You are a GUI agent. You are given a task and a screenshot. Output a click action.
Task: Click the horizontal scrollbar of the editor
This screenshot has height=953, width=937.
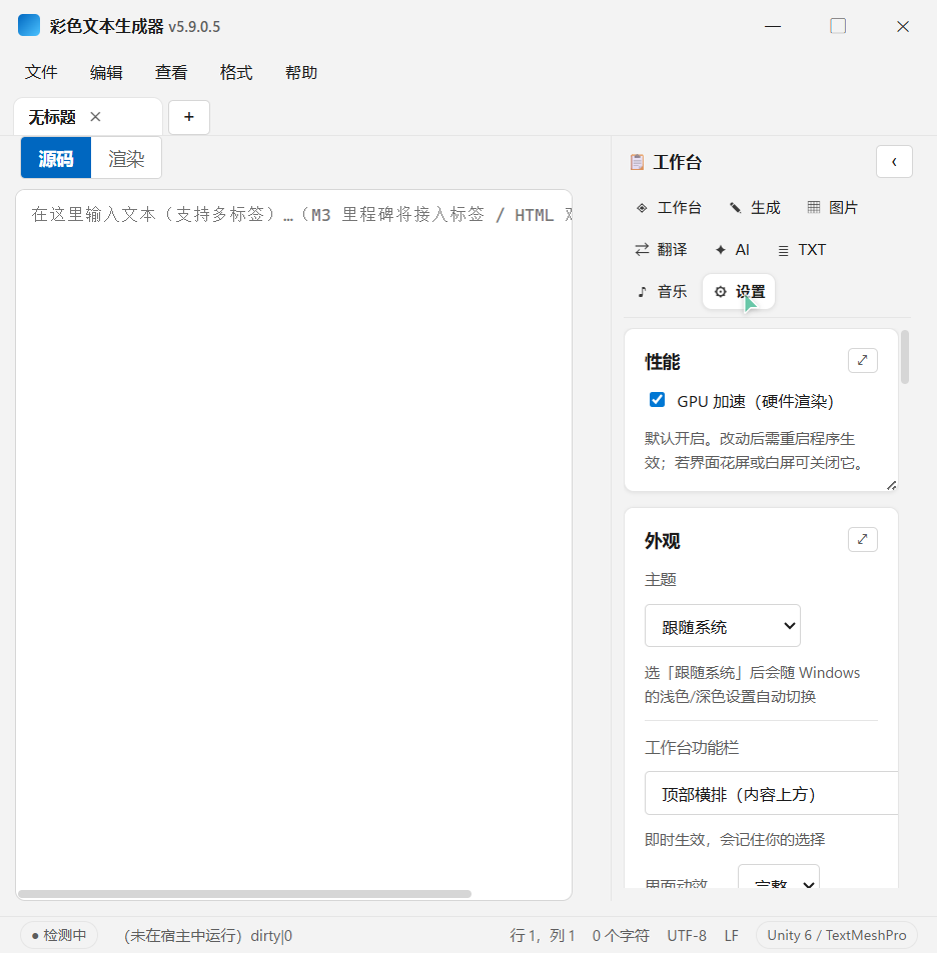245,893
